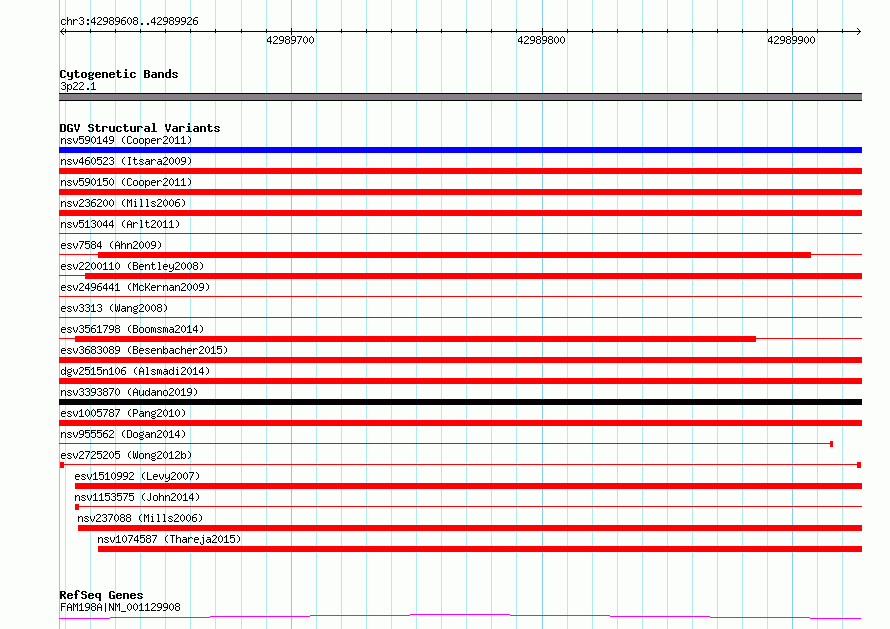Open dgv2515n106 (Alsmadi2014) label
890x629 pixels.
[x=135, y=371]
